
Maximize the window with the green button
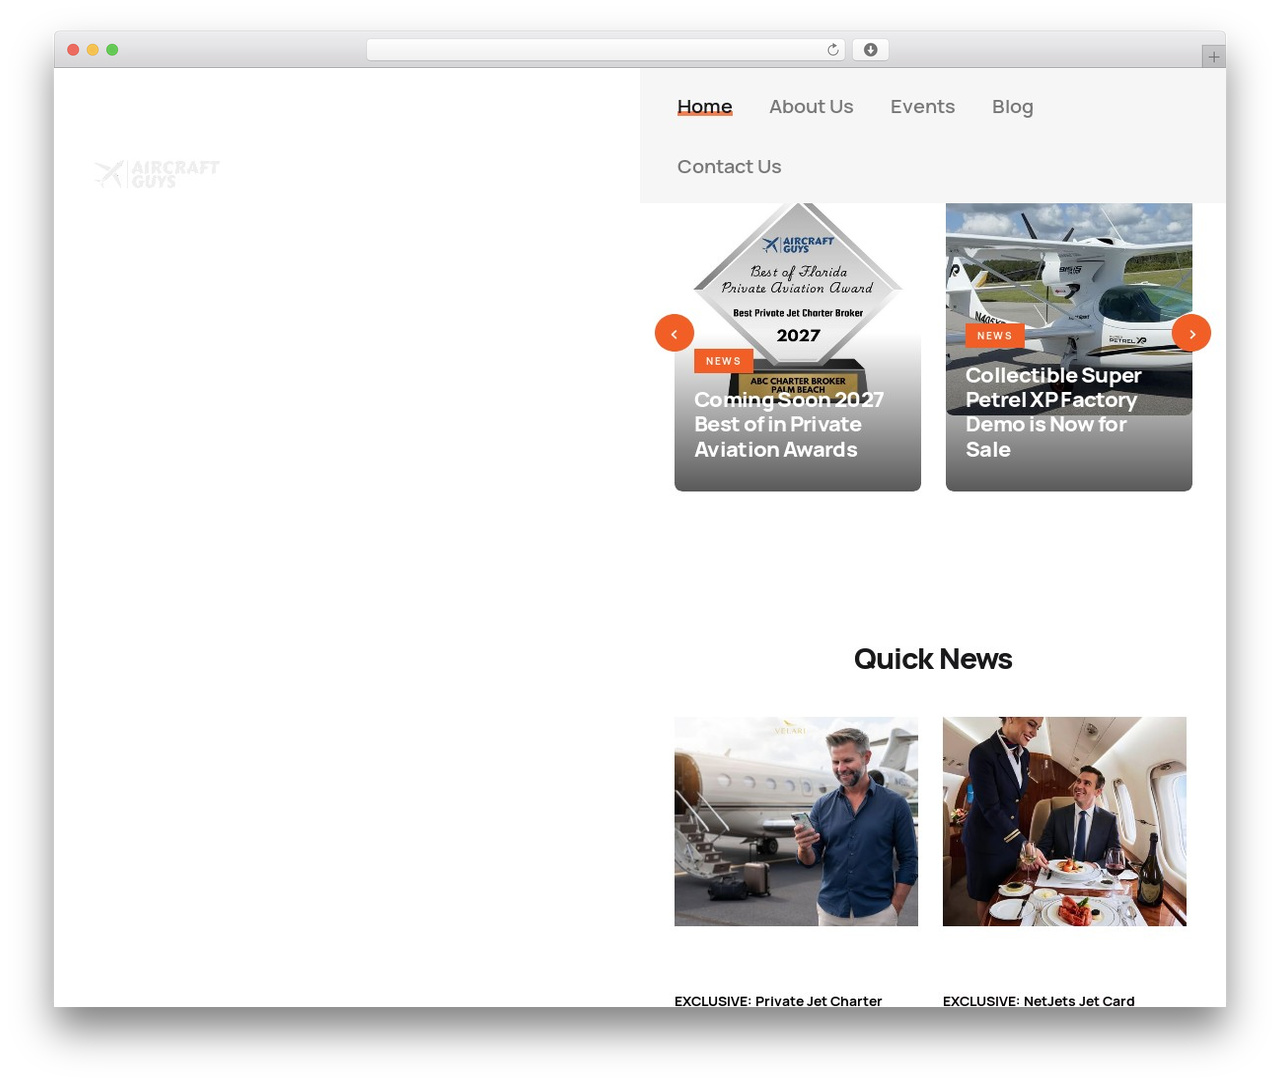[112, 50]
